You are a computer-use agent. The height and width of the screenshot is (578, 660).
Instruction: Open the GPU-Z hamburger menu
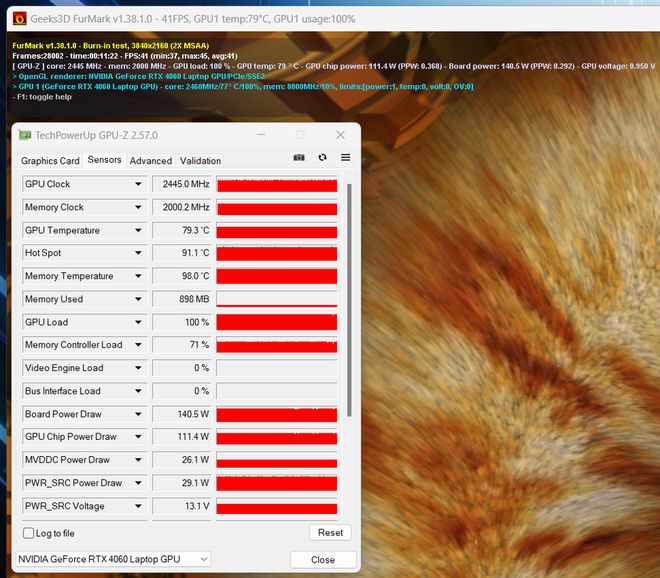tap(345, 158)
